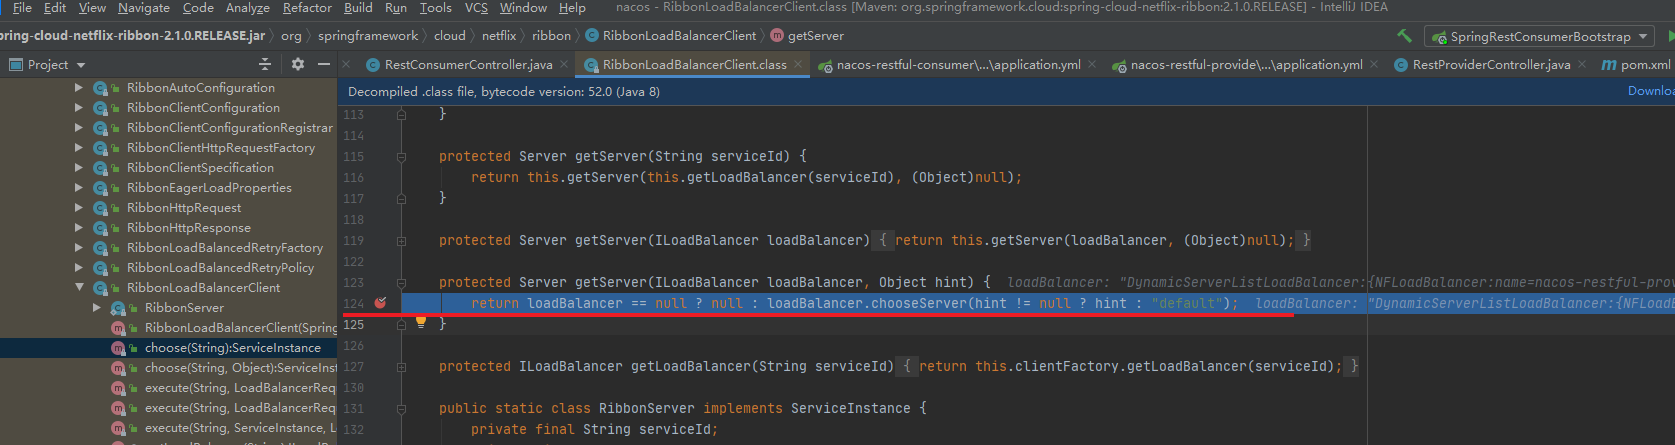Expand RibbonClientConfigurationRegistrar tree node
Viewport: 1675px width, 445px height.
[x=79, y=128]
